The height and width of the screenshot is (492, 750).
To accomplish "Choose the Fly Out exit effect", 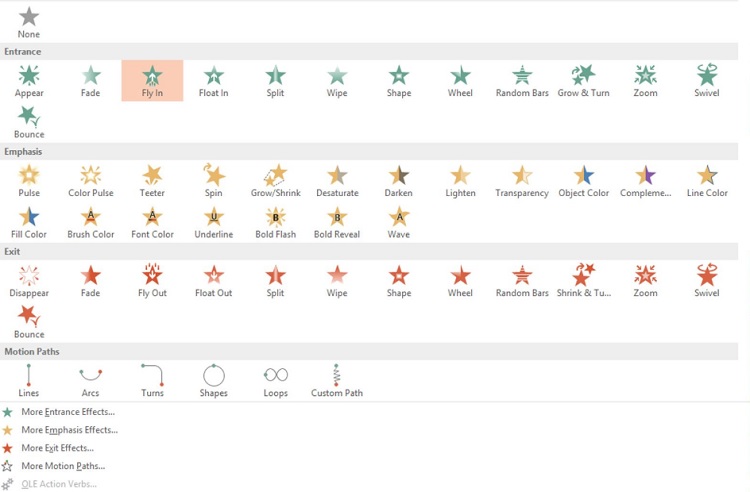I will (x=152, y=280).
